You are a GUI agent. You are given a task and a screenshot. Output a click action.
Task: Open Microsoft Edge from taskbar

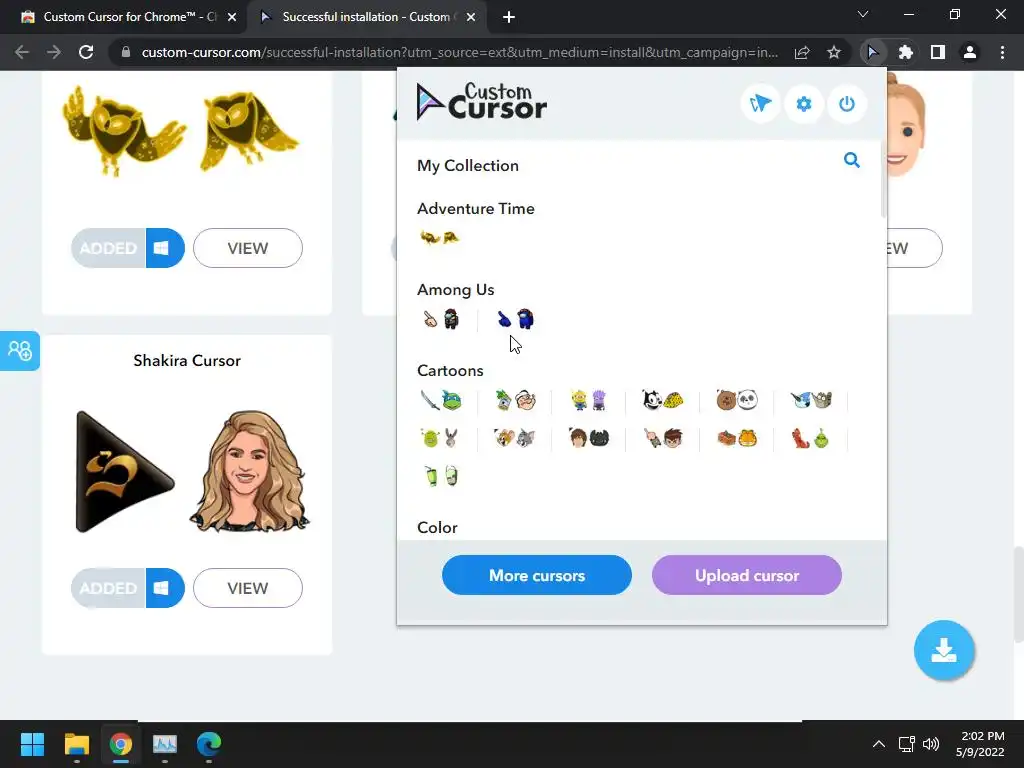coord(209,744)
